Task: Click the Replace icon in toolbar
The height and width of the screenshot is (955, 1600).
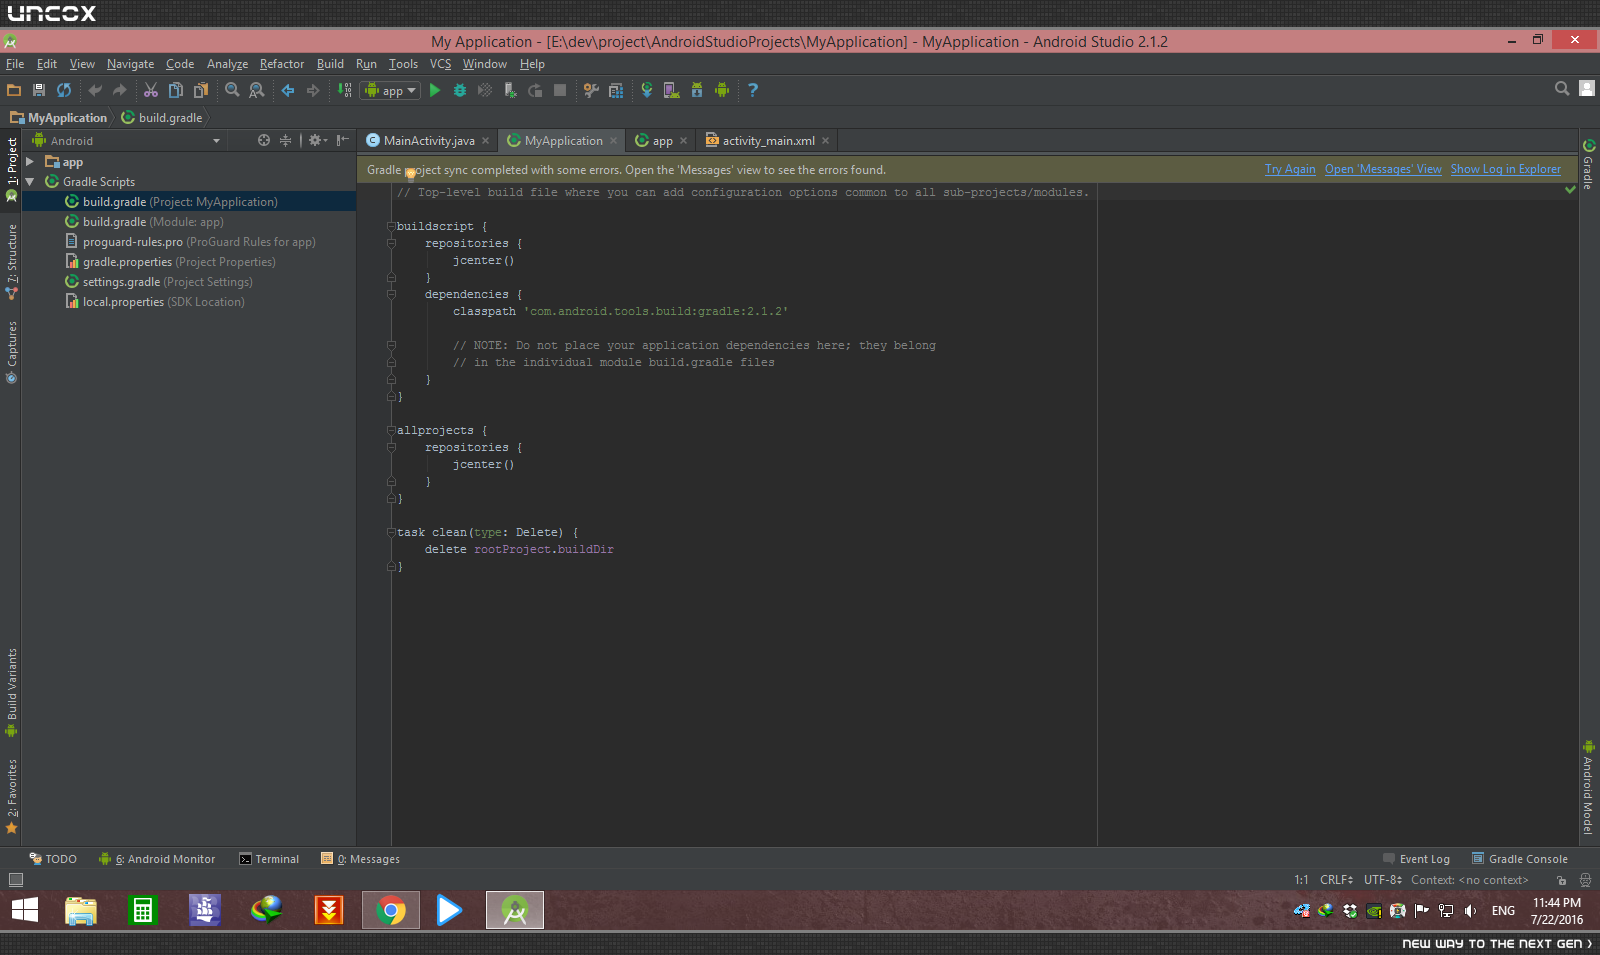Action: pyautogui.click(x=257, y=90)
